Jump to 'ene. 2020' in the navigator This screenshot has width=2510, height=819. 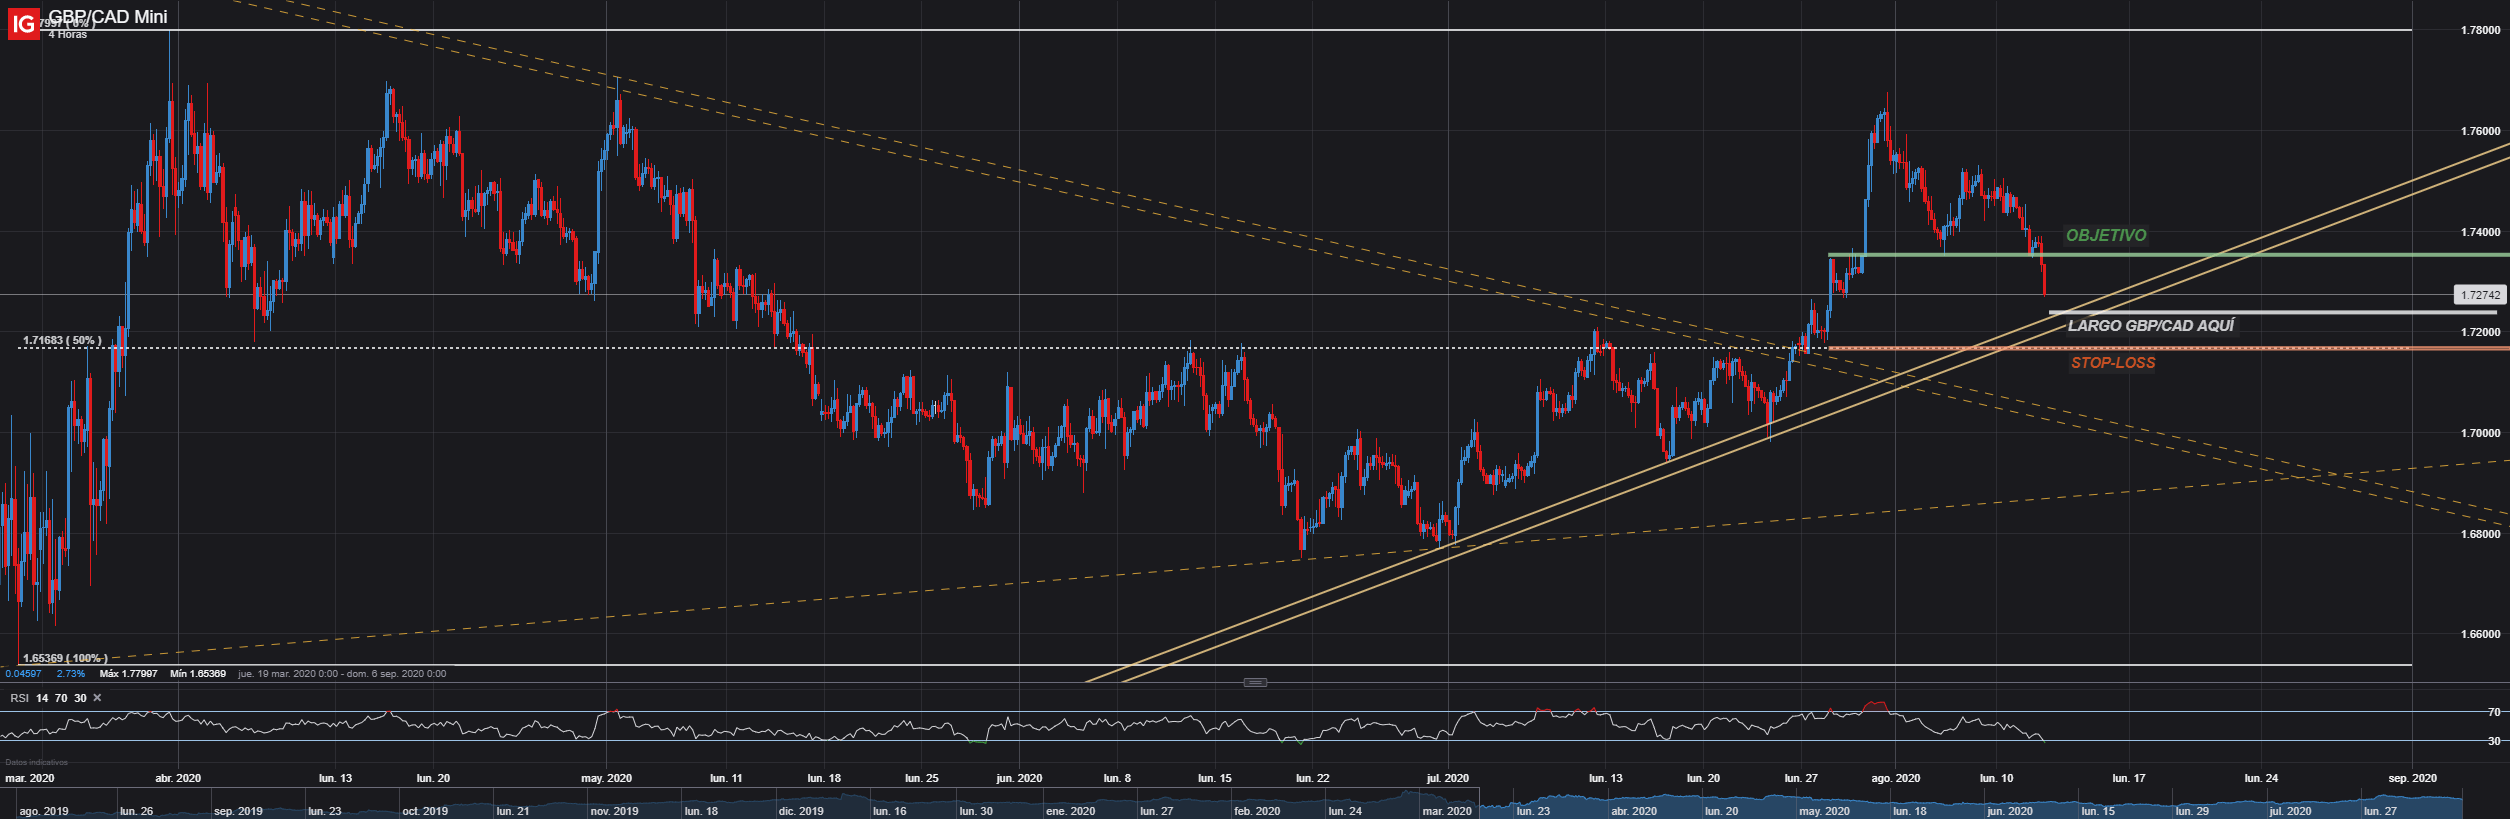[x=1071, y=811]
